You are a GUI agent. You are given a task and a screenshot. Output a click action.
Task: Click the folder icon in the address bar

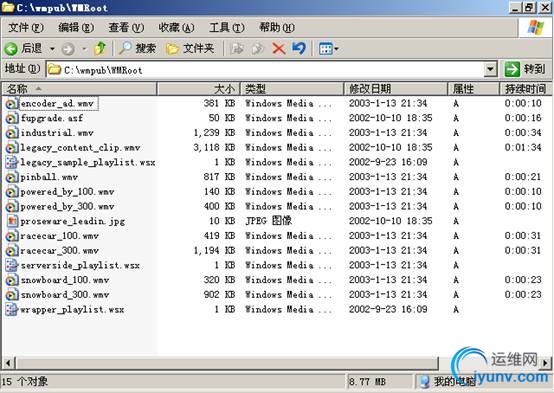(x=54, y=69)
